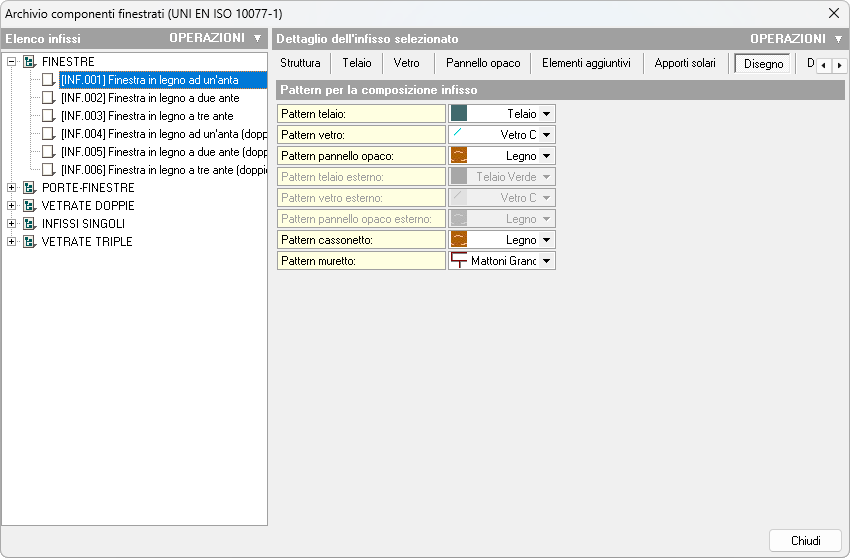This screenshot has width=850, height=558.
Task: Click the VETRATE DOPPIE category icon
Action: pyautogui.click(x=29, y=206)
